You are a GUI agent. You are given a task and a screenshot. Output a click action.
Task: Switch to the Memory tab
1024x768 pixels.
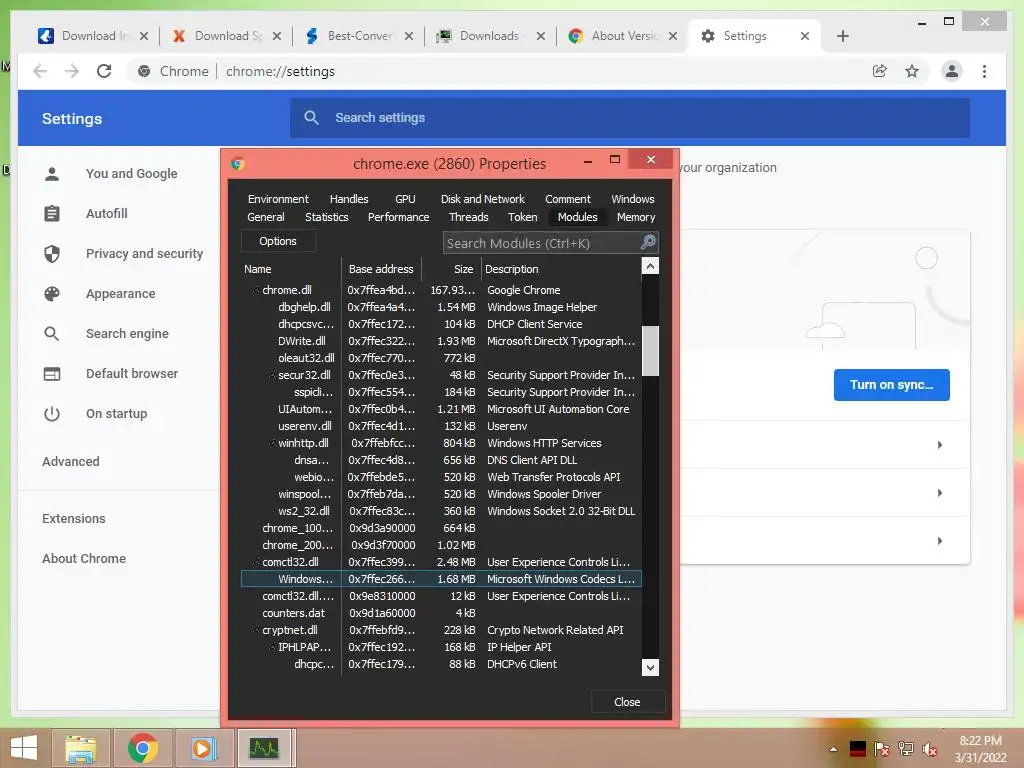tap(635, 217)
